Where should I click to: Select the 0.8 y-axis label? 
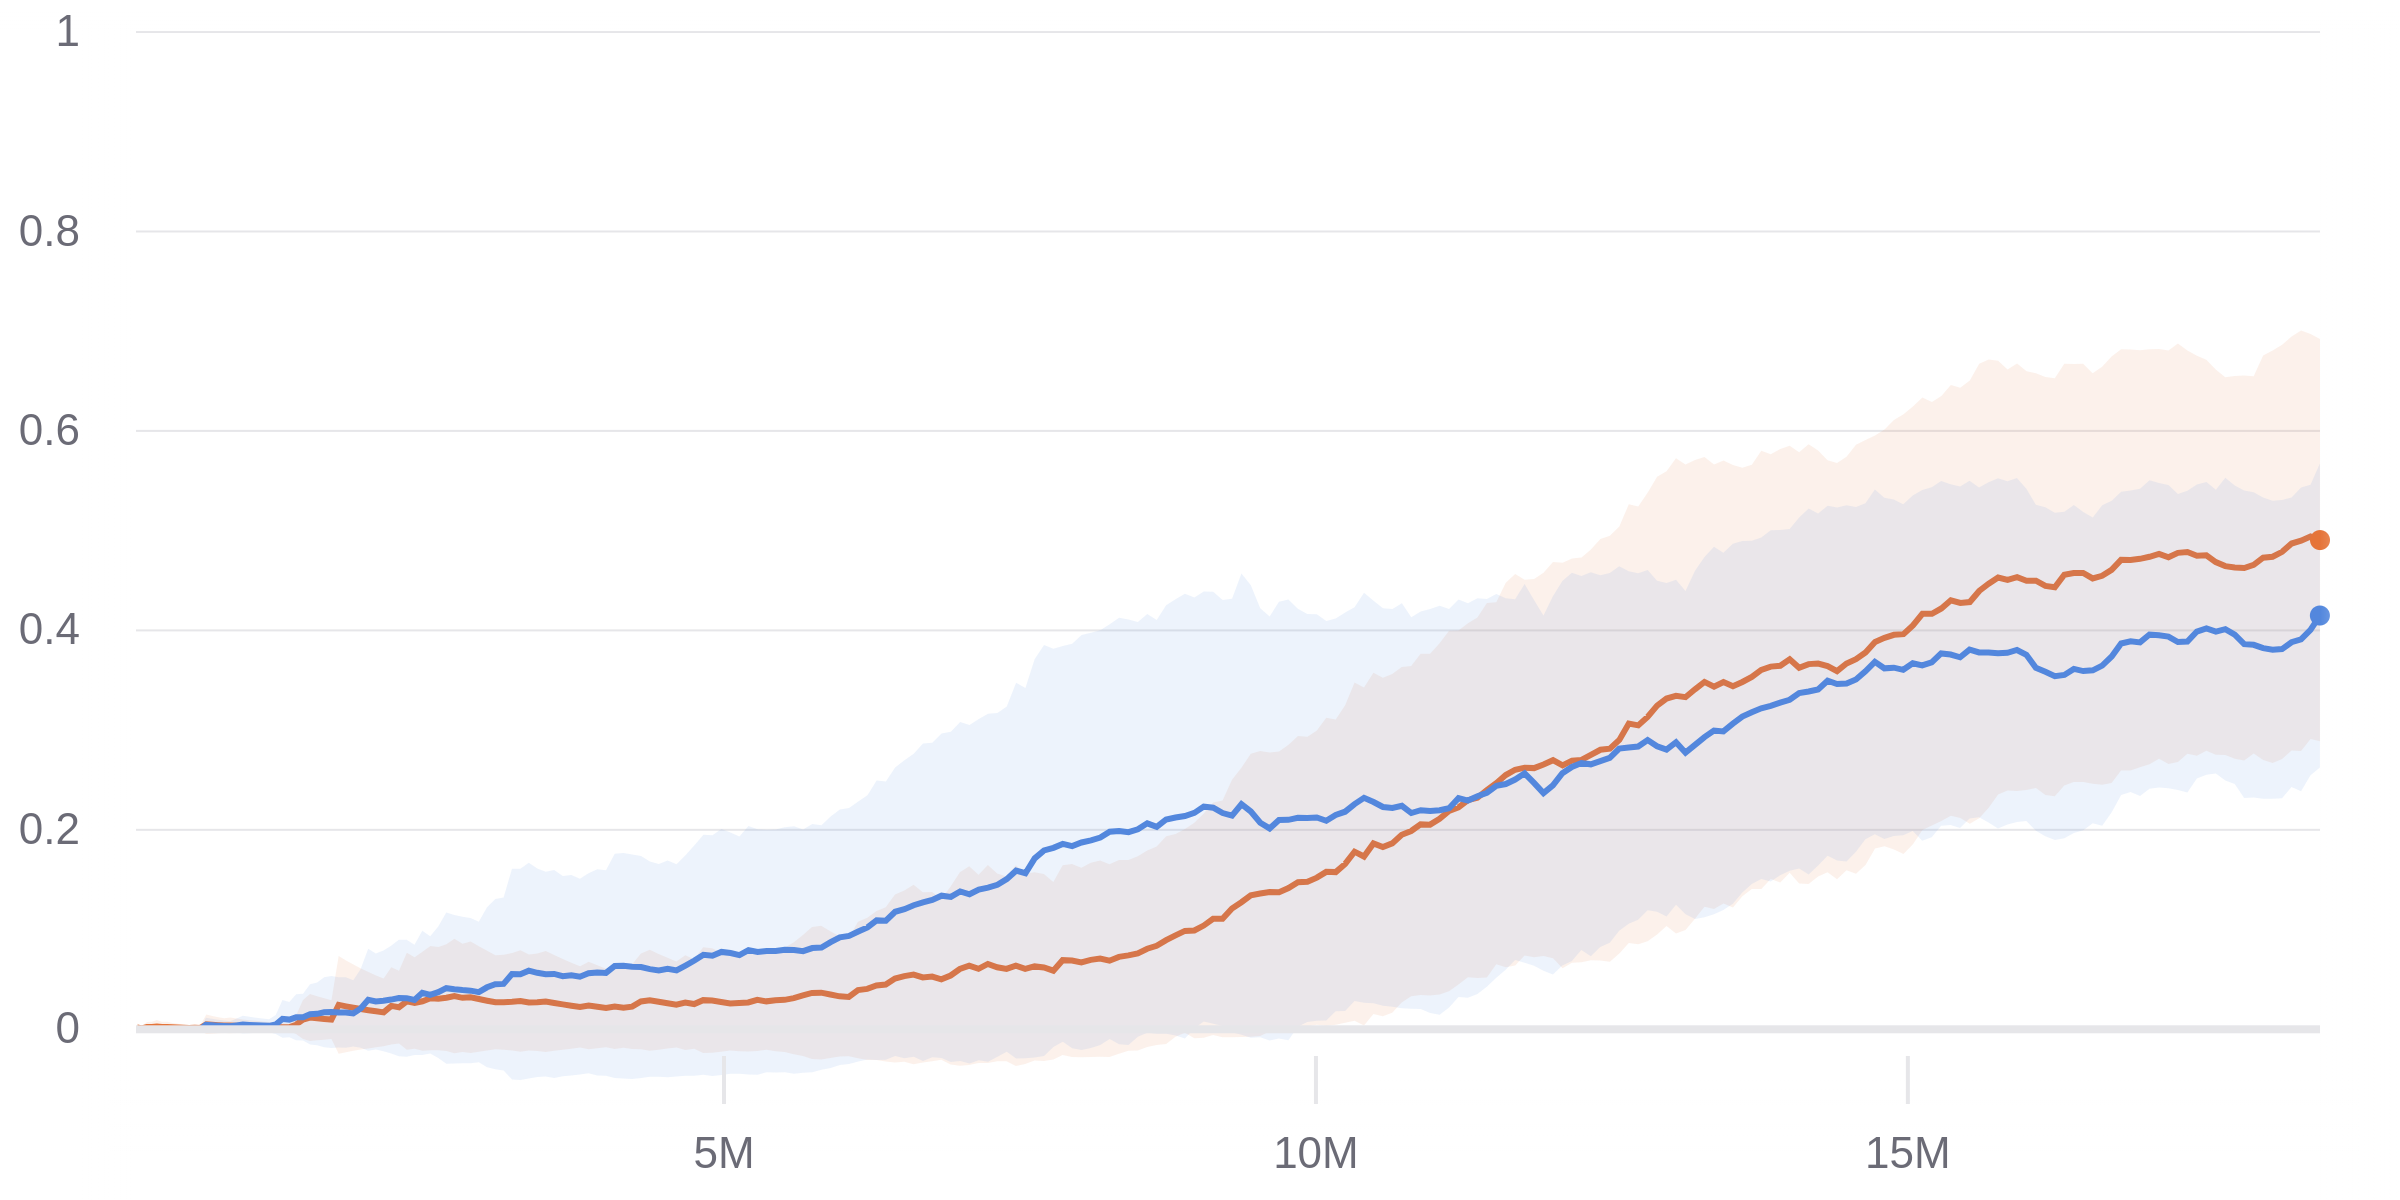pos(49,232)
